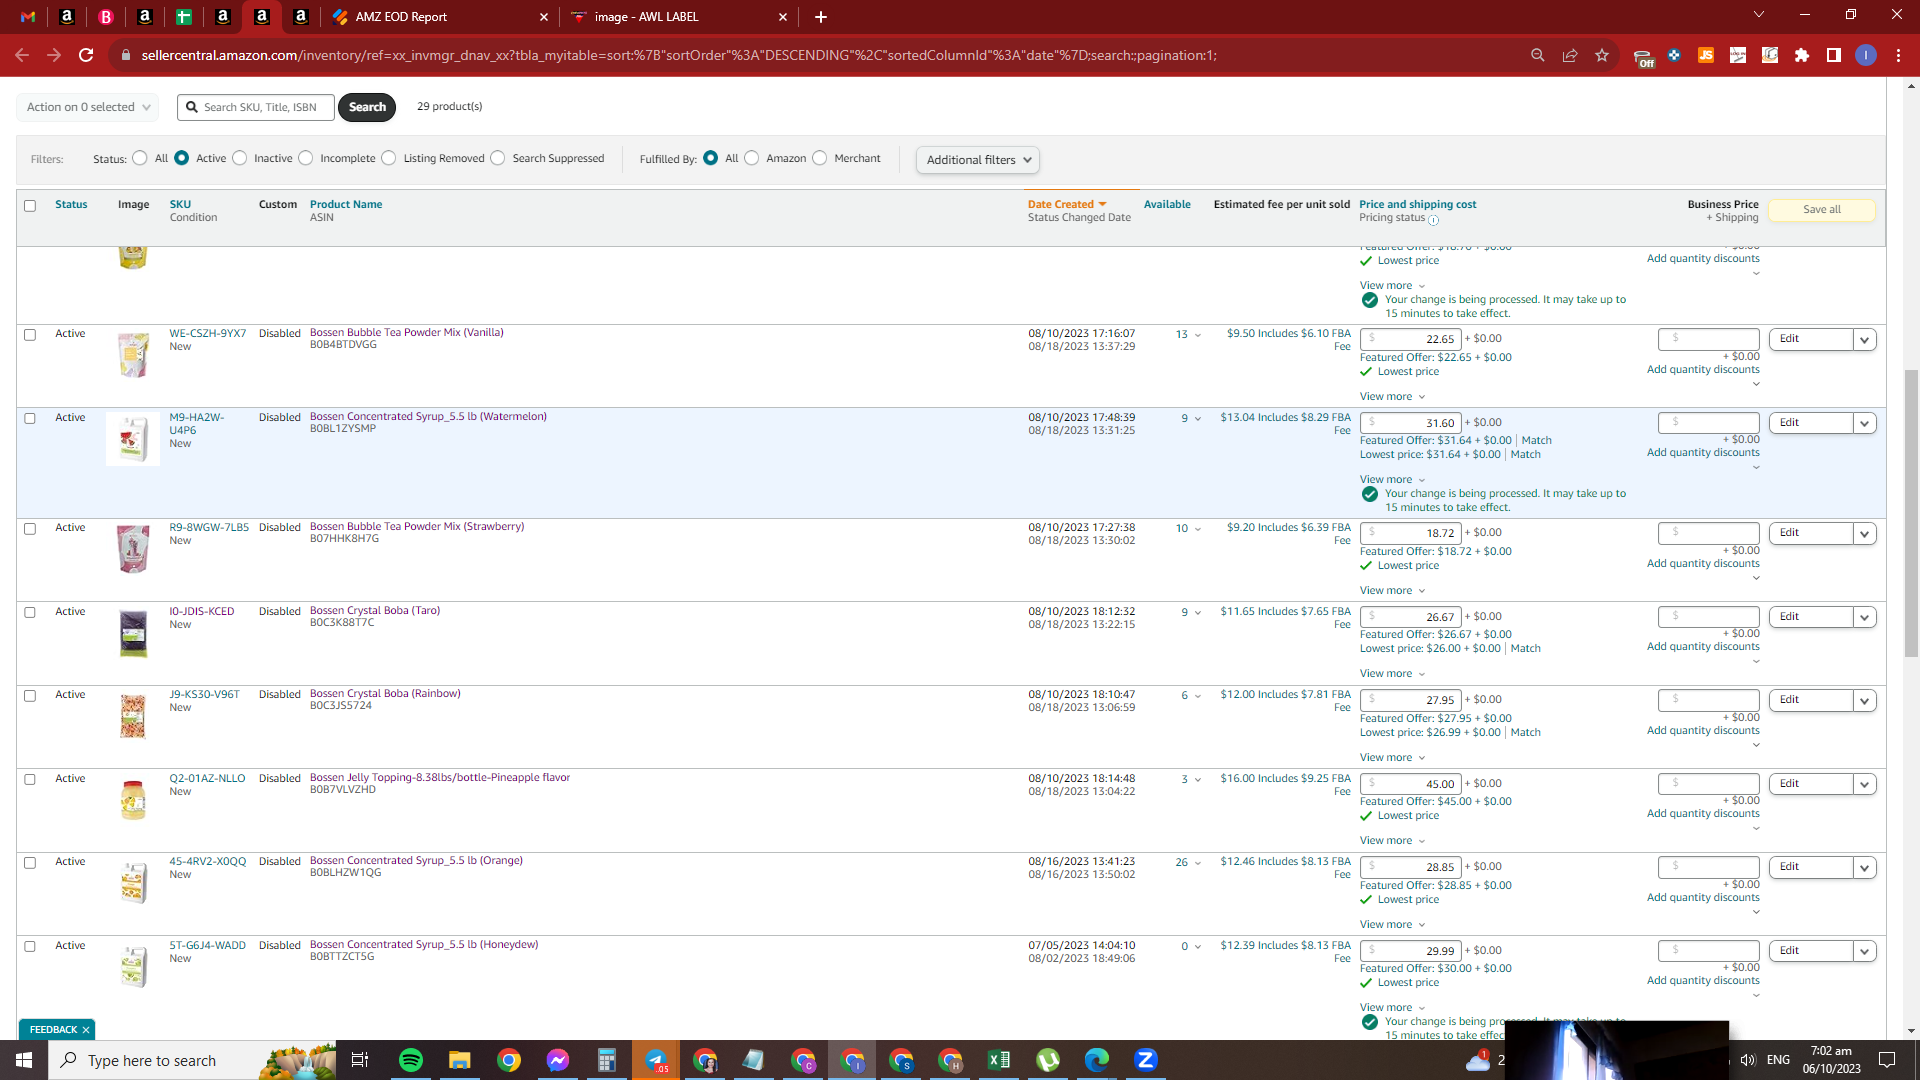
Task: Open the Windows Start menu
Action: pos(24,1060)
